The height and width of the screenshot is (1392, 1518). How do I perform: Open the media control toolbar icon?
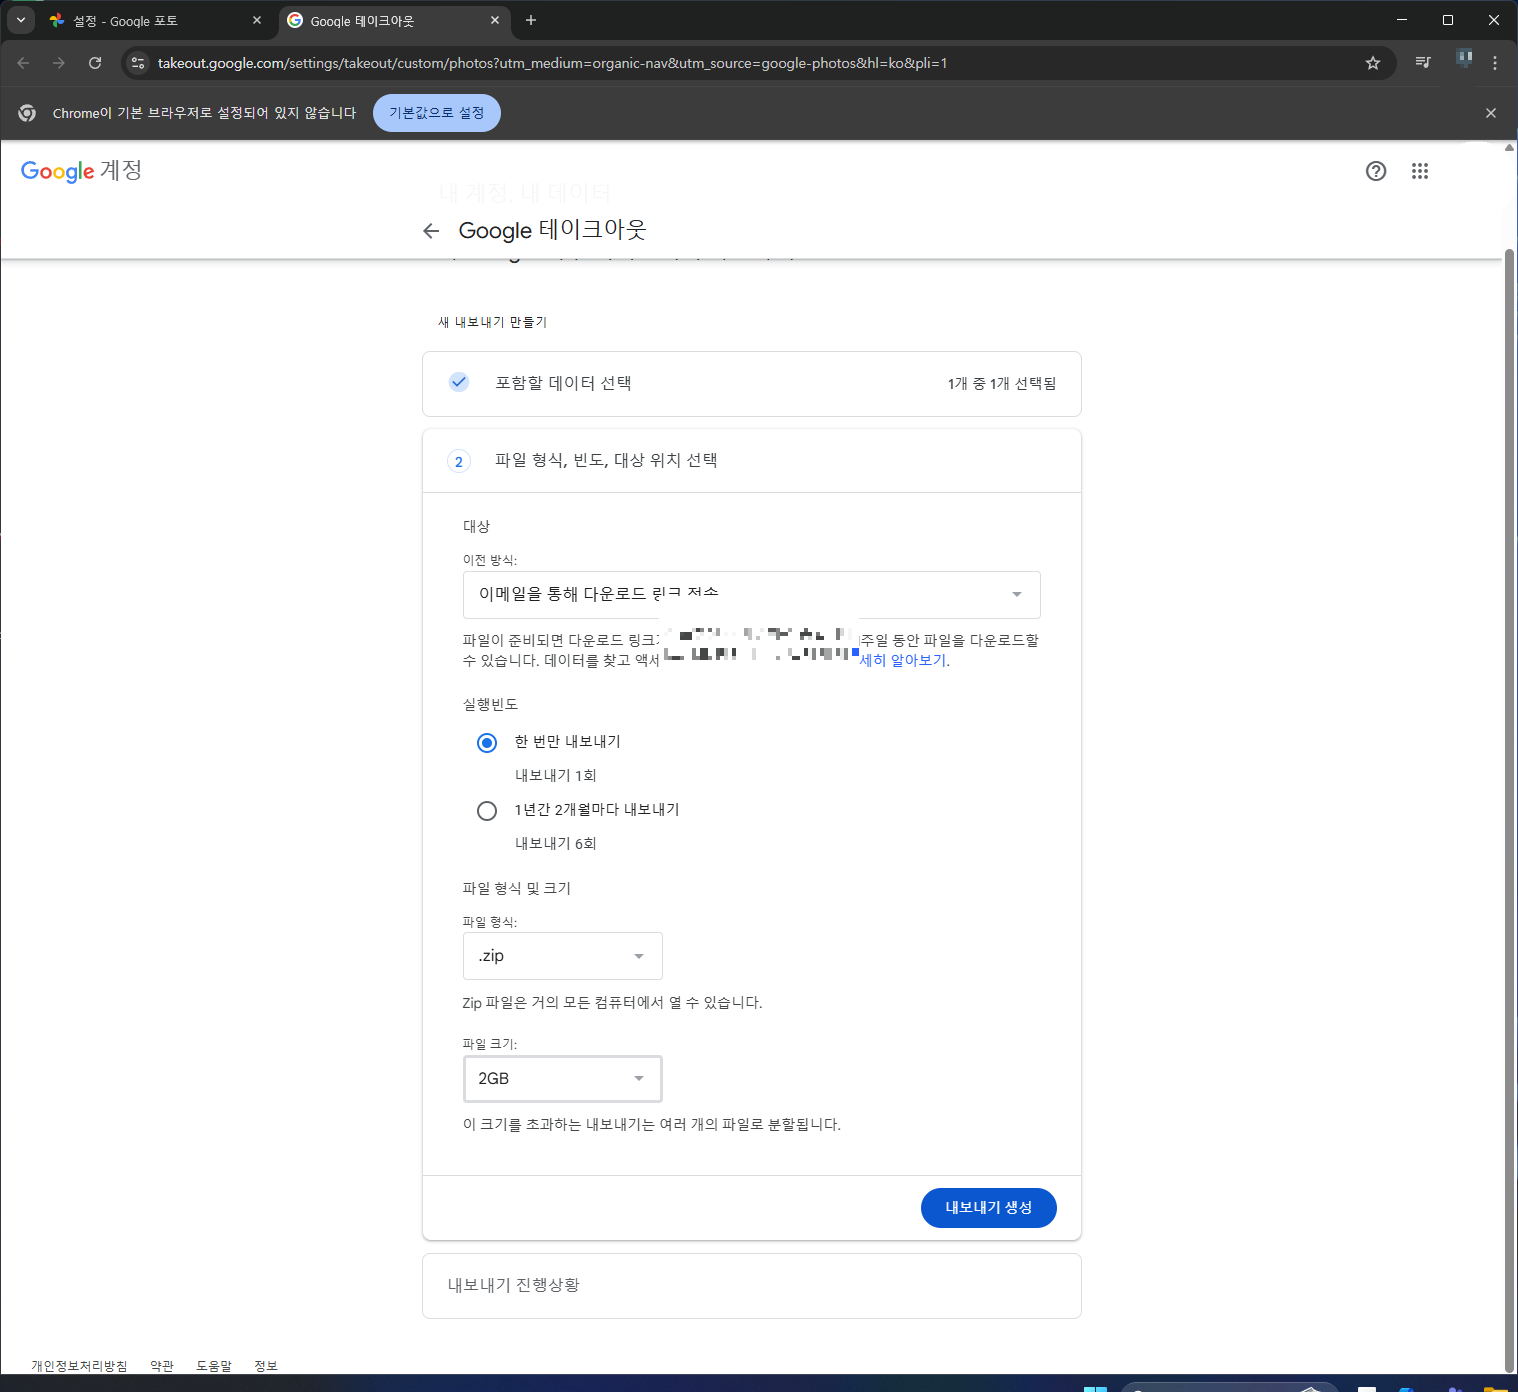coord(1423,63)
